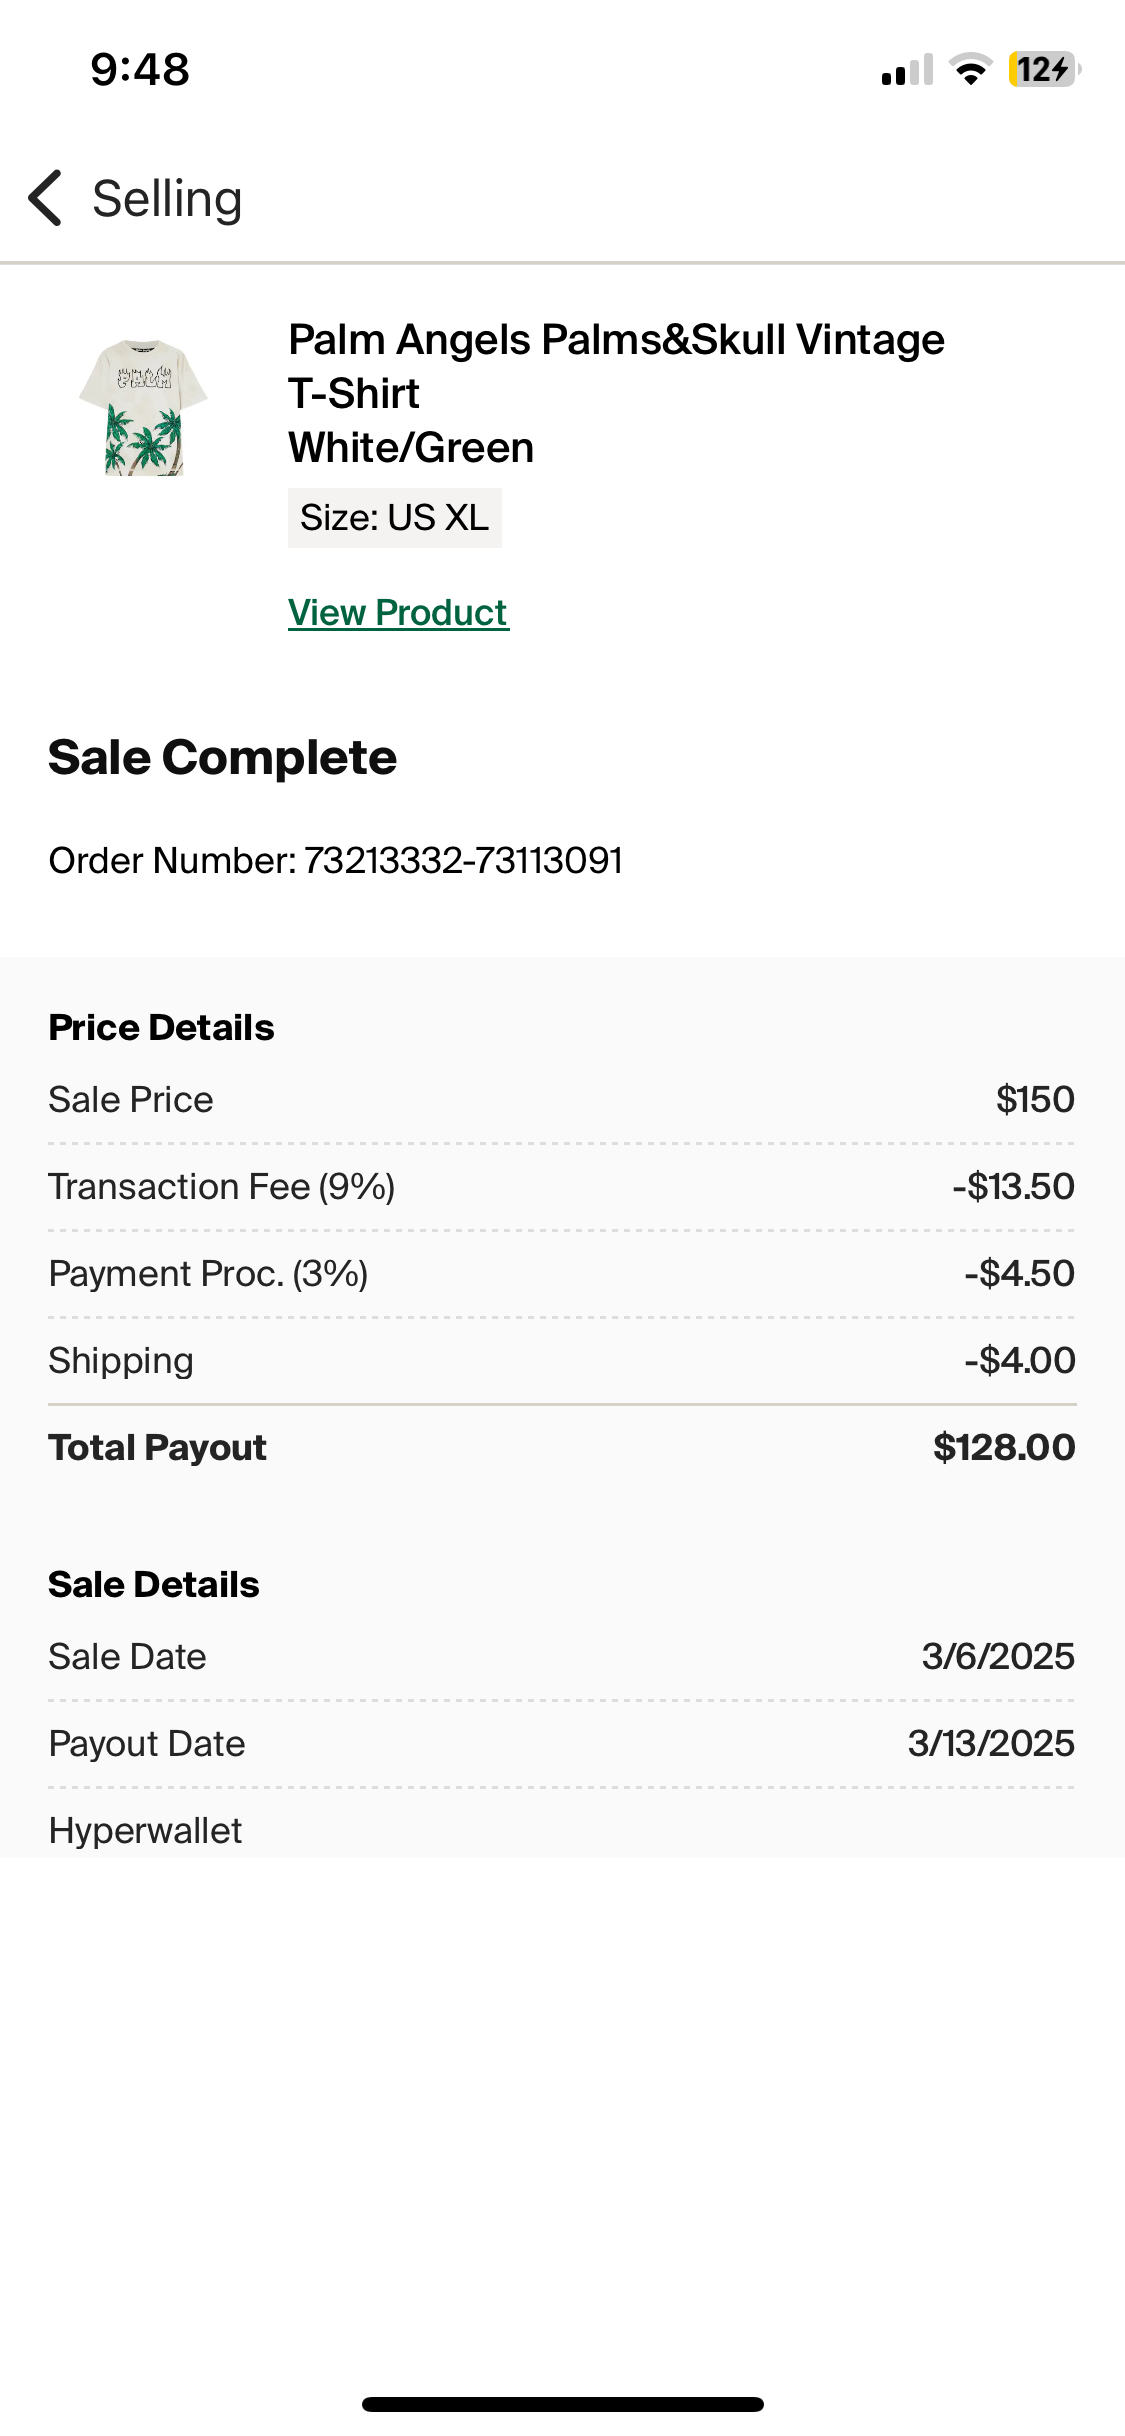
Task: Tap the Hyperwallet payout method row
Action: coord(146,1830)
